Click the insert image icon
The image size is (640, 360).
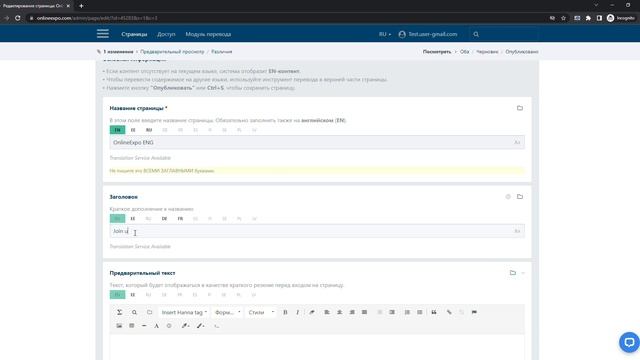click(119, 326)
